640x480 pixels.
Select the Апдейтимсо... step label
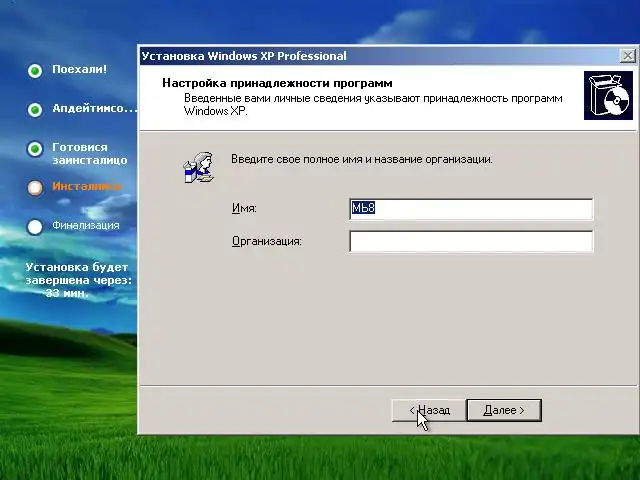tap(95, 108)
